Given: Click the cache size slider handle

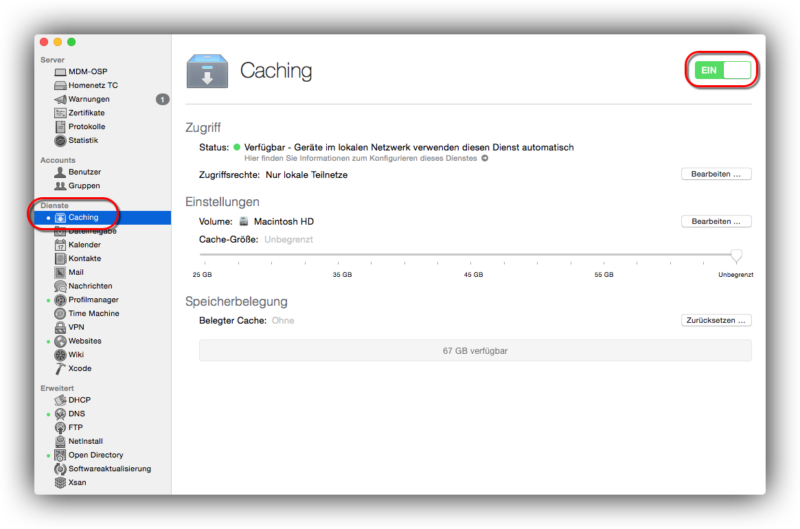Looking at the screenshot, I should 737,256.
